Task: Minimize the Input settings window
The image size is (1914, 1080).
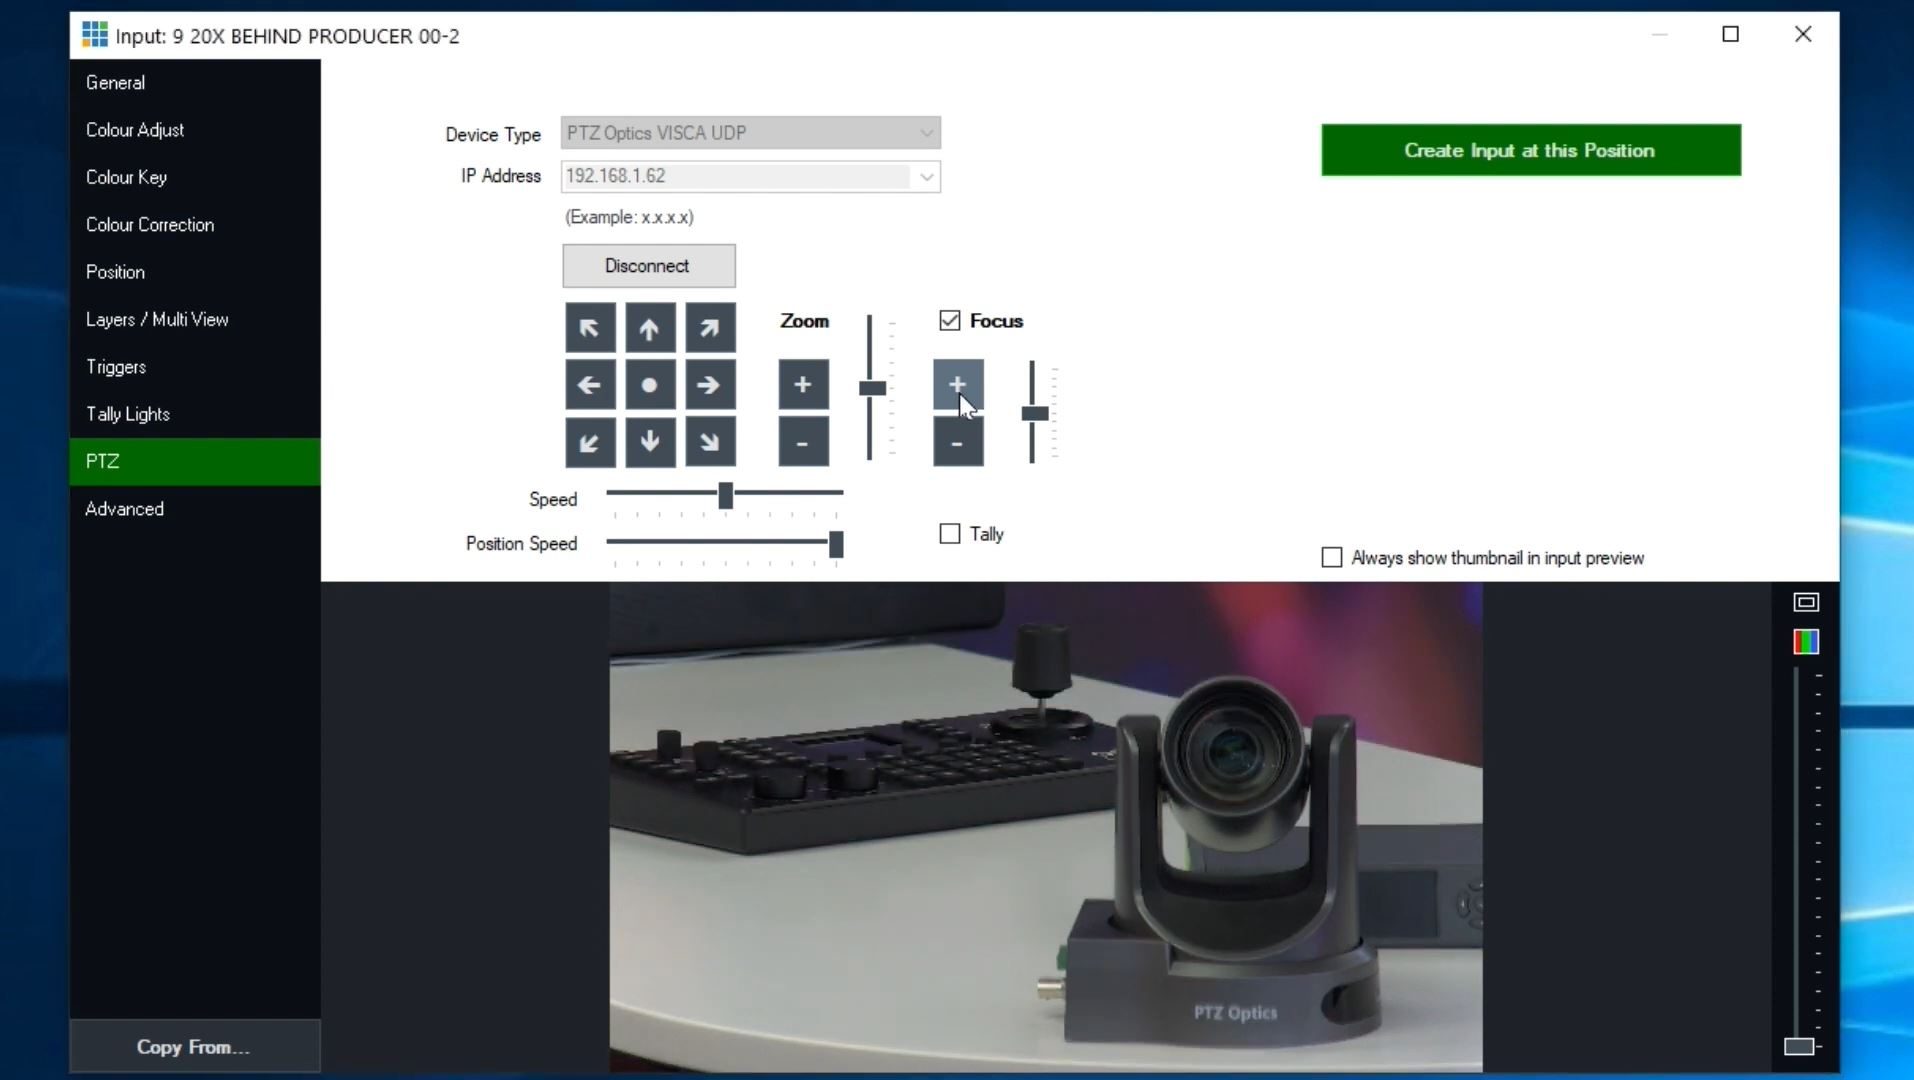Action: pos(1660,35)
